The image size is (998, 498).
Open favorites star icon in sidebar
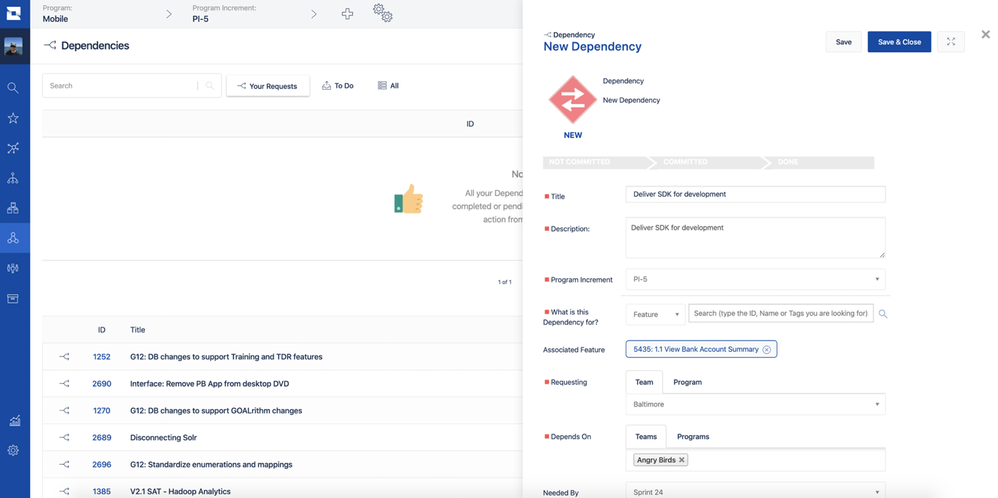point(13,118)
